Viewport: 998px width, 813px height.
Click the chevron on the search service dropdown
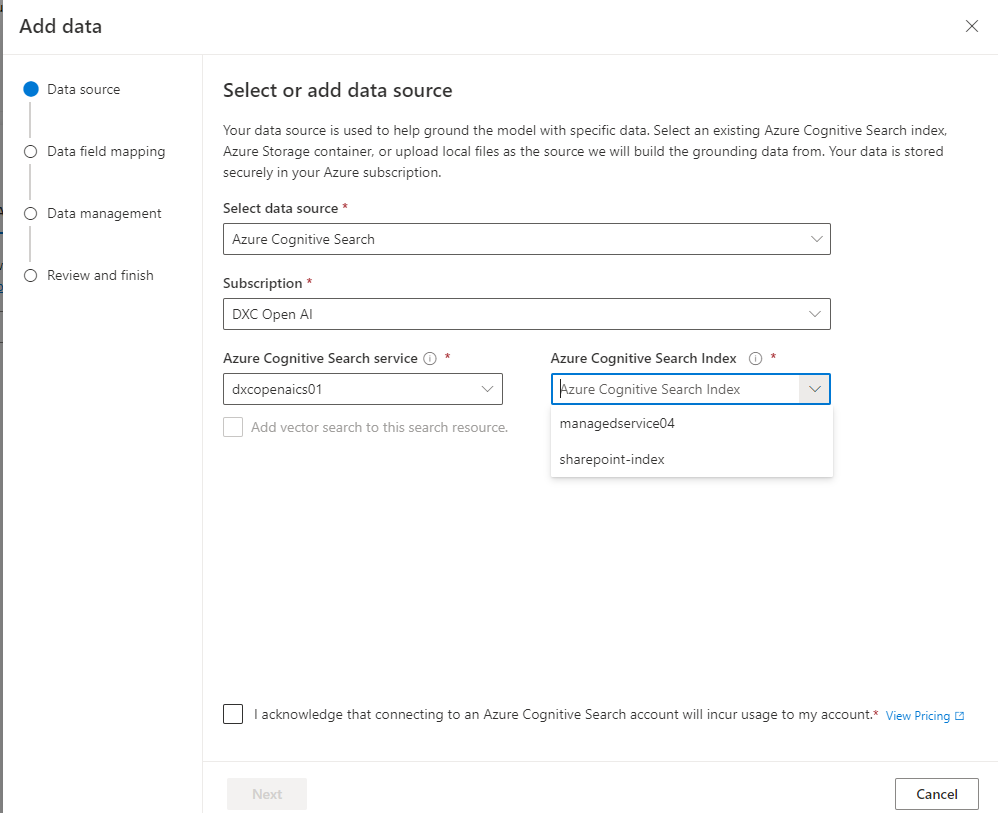click(488, 389)
